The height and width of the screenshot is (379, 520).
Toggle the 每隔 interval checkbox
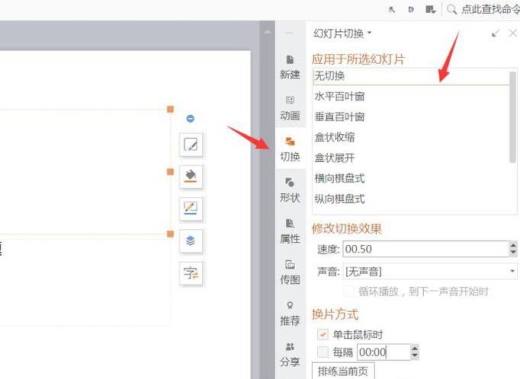pos(323,352)
